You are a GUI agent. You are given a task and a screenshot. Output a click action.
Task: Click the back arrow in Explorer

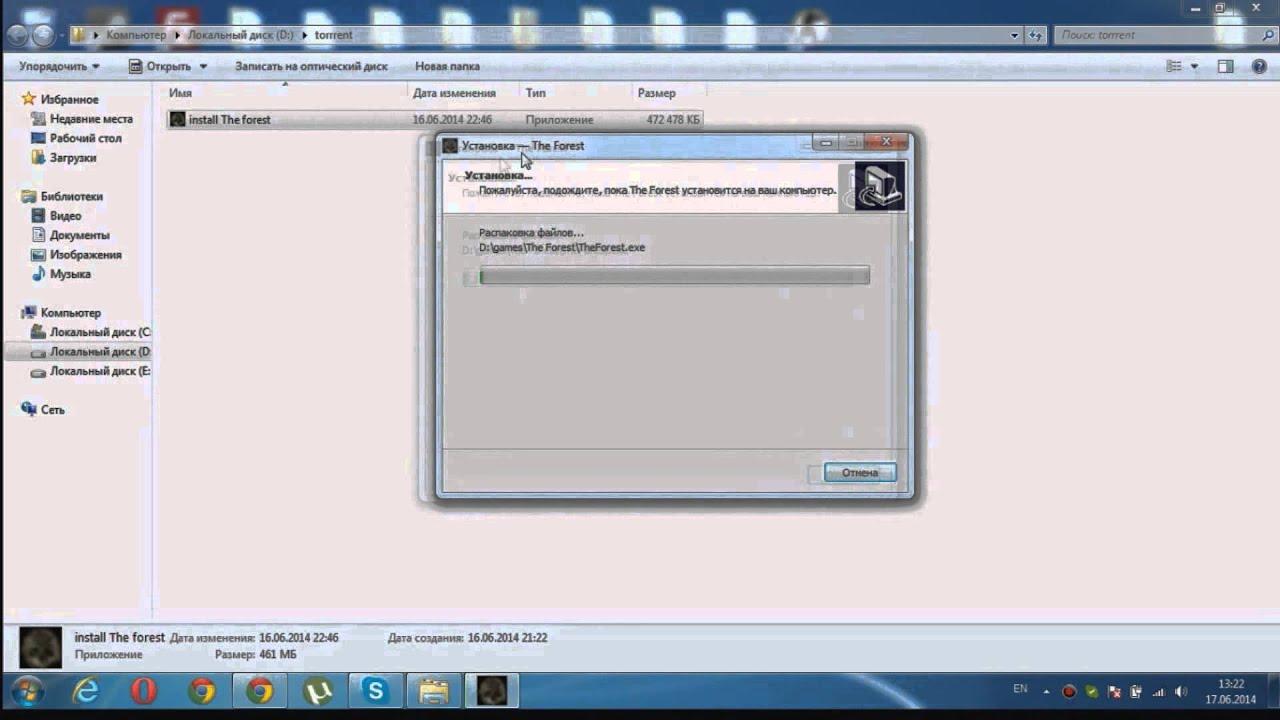coord(18,35)
